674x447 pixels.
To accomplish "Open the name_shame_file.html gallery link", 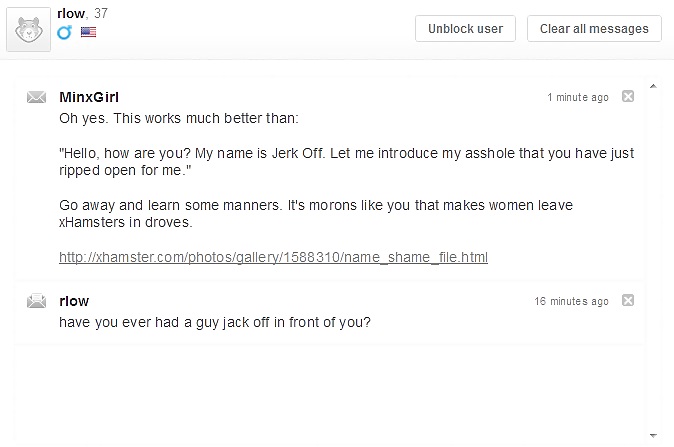I will pyautogui.click(x=273, y=257).
